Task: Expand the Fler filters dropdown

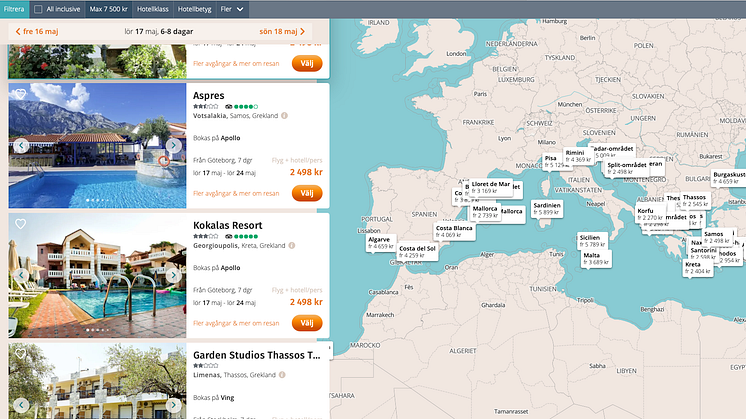Action: point(232,9)
